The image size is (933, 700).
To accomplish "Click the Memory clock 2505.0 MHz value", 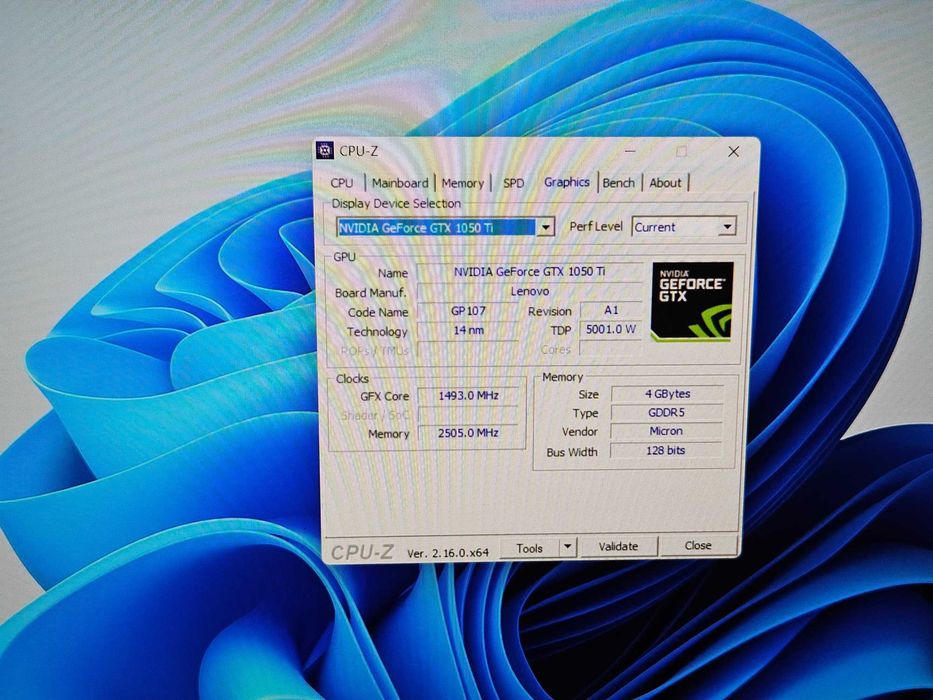I will [x=468, y=433].
